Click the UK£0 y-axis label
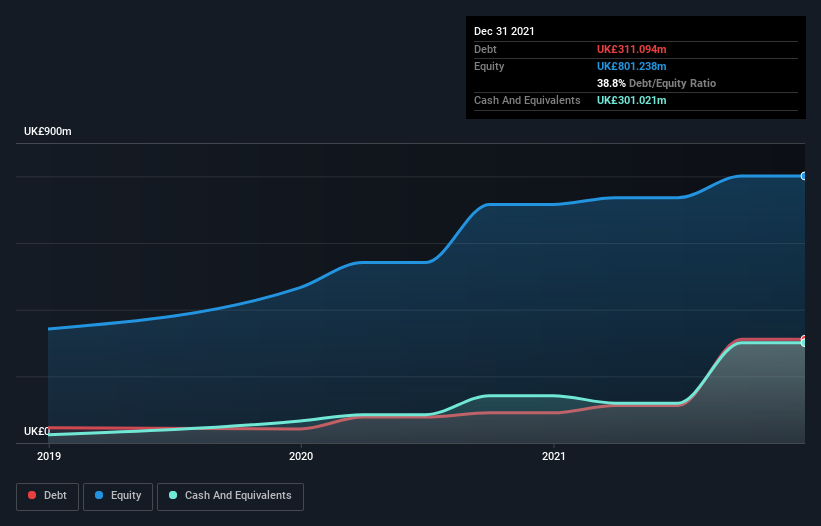The image size is (821, 526). click(37, 431)
